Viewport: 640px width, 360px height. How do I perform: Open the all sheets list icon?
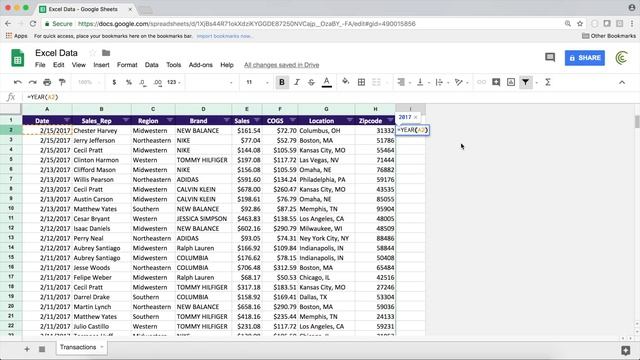[42, 349]
